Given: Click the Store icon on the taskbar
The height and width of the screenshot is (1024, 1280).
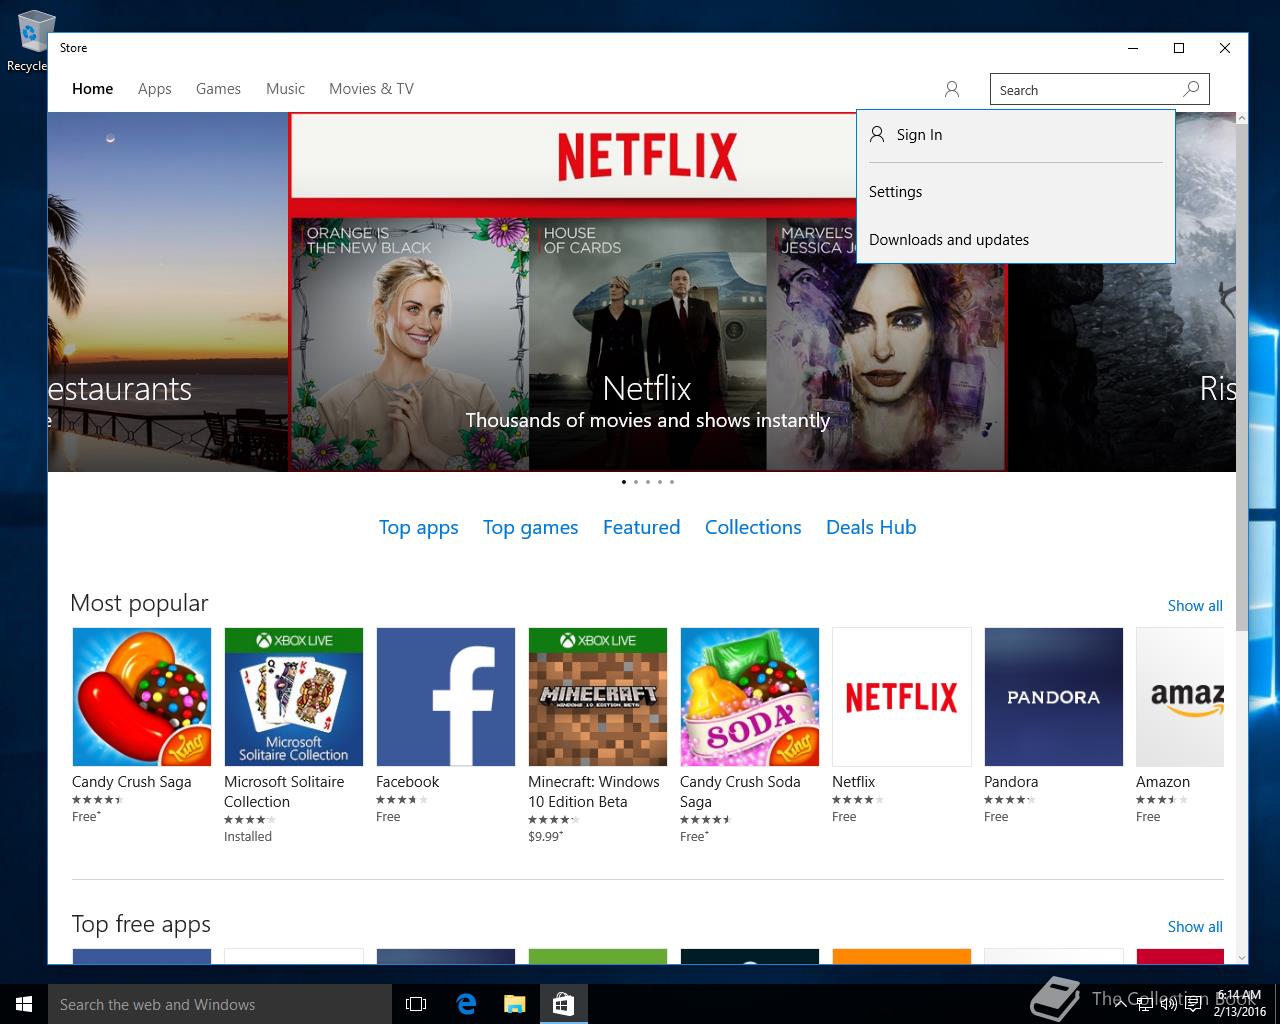Looking at the screenshot, I should click(x=563, y=1004).
